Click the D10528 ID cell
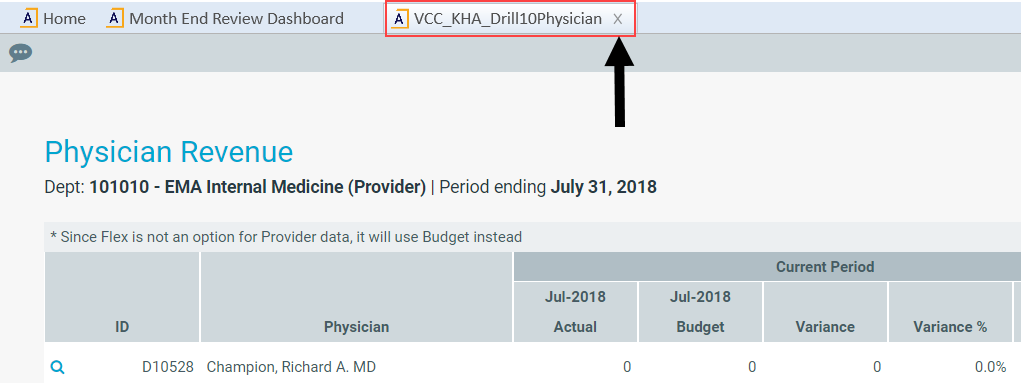 click(168, 367)
